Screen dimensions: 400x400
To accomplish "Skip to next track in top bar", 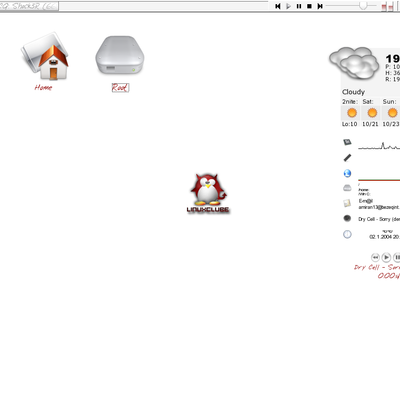I will [x=320, y=6].
